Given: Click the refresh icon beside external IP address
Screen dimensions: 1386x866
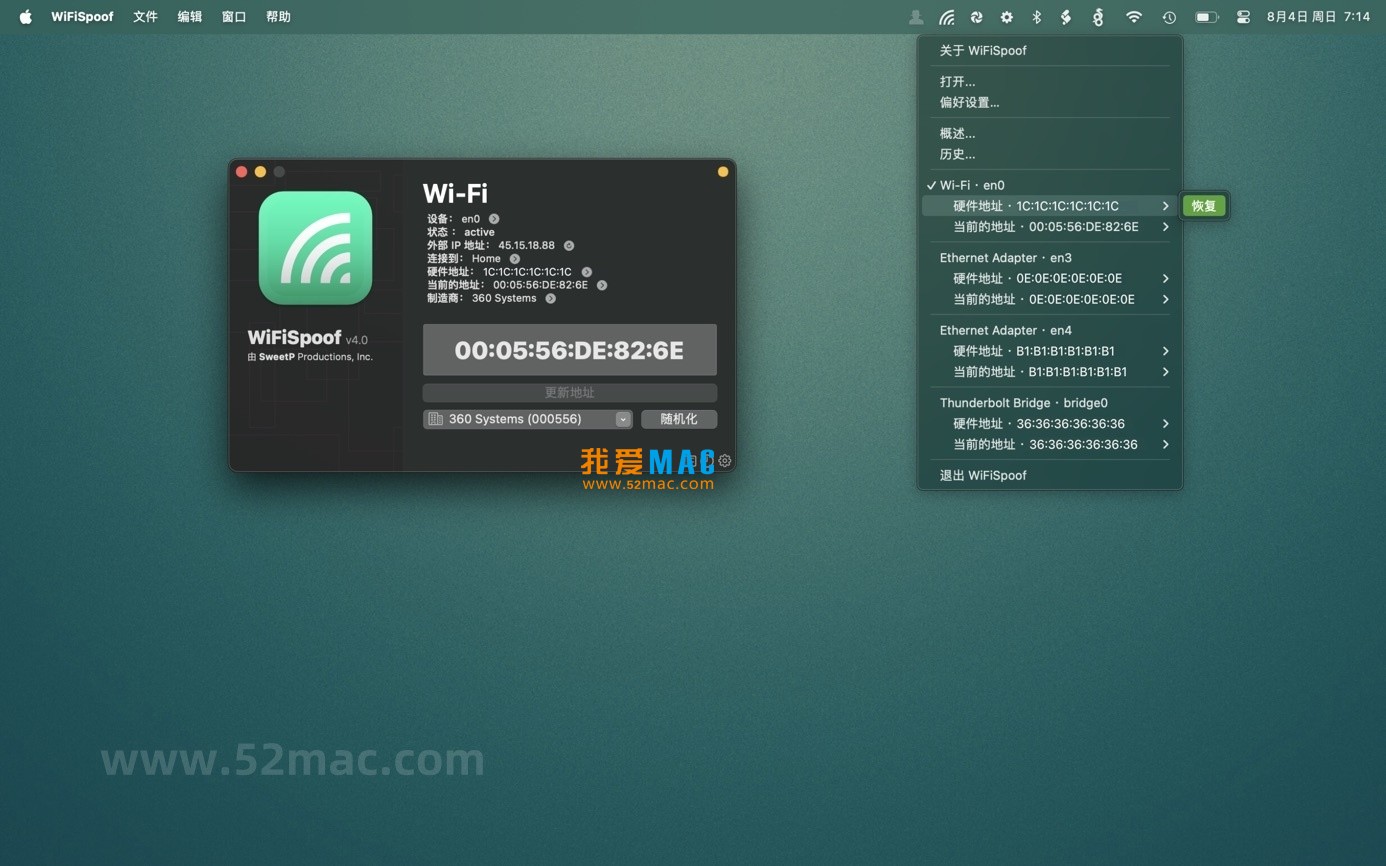Looking at the screenshot, I should [569, 245].
